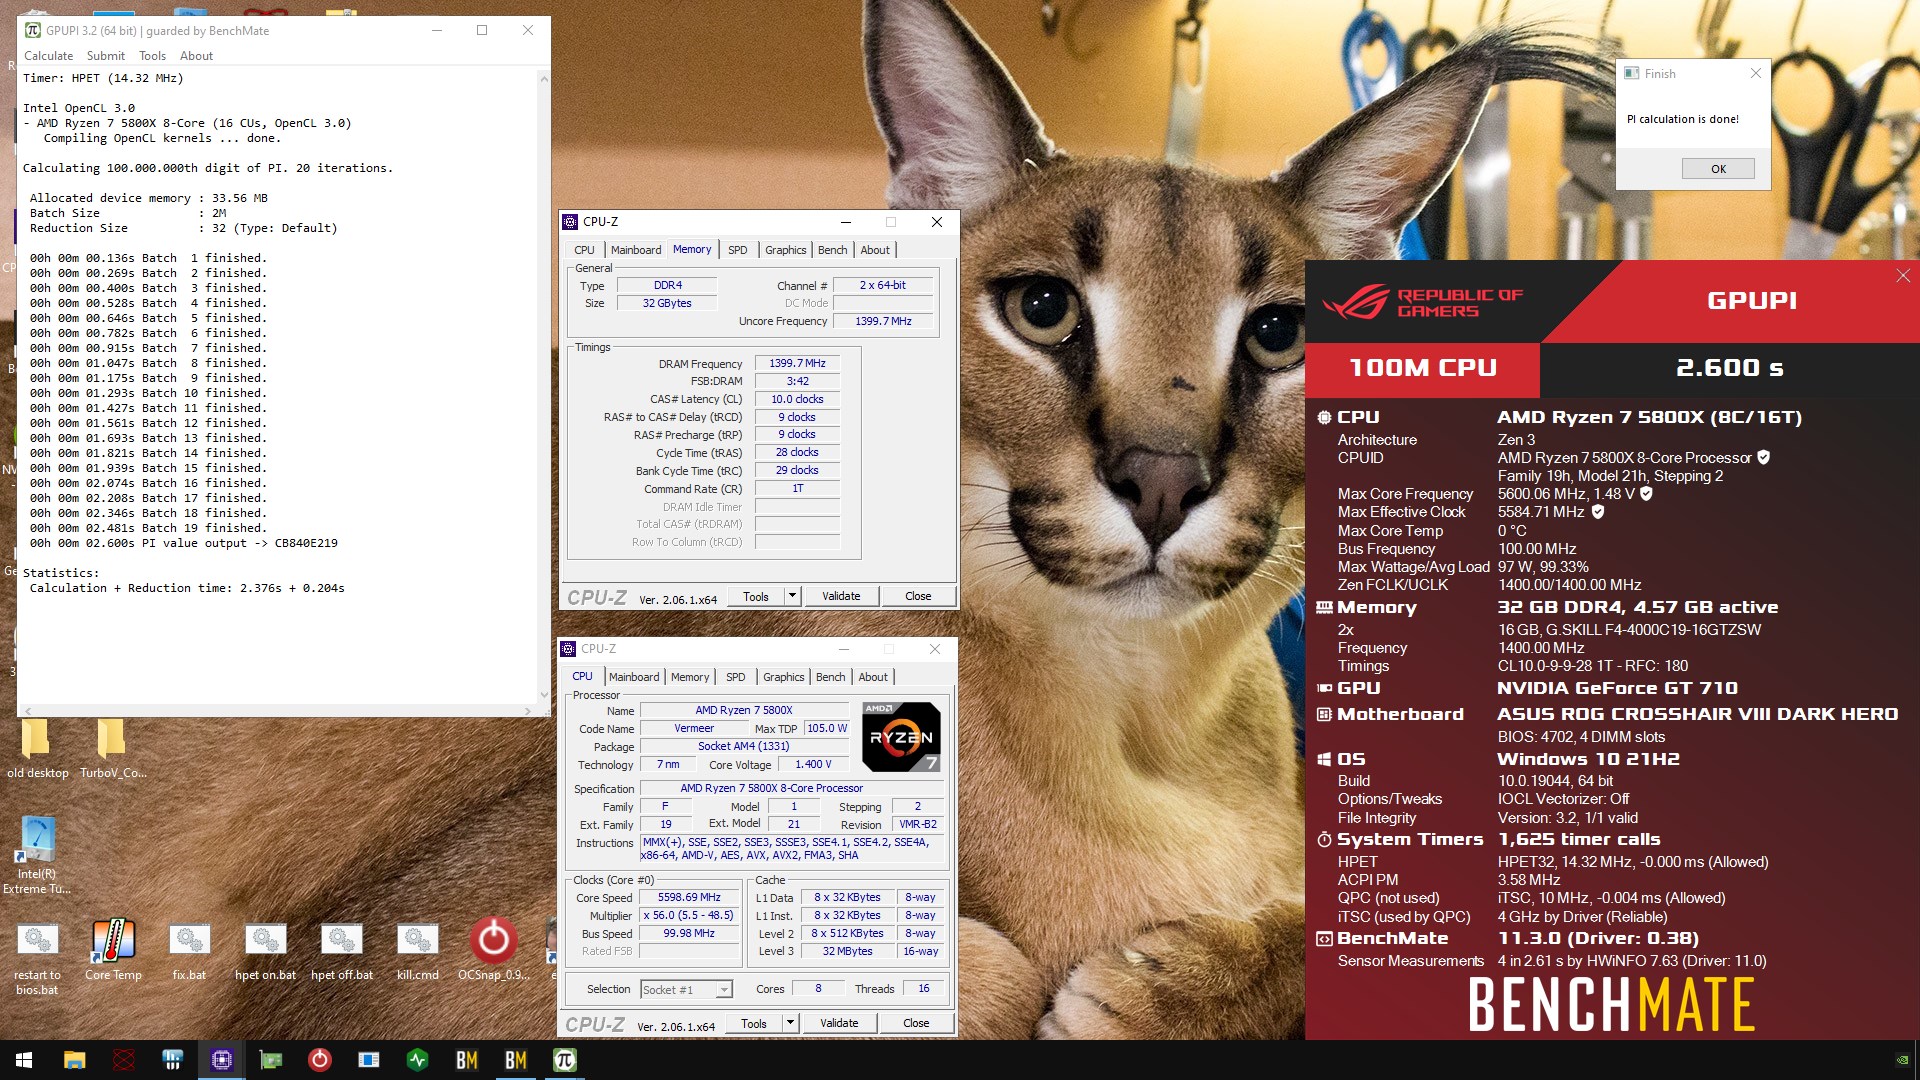1920x1080 pixels.
Task: Open Bench tab in lower CPU-Z
Action: 830,677
